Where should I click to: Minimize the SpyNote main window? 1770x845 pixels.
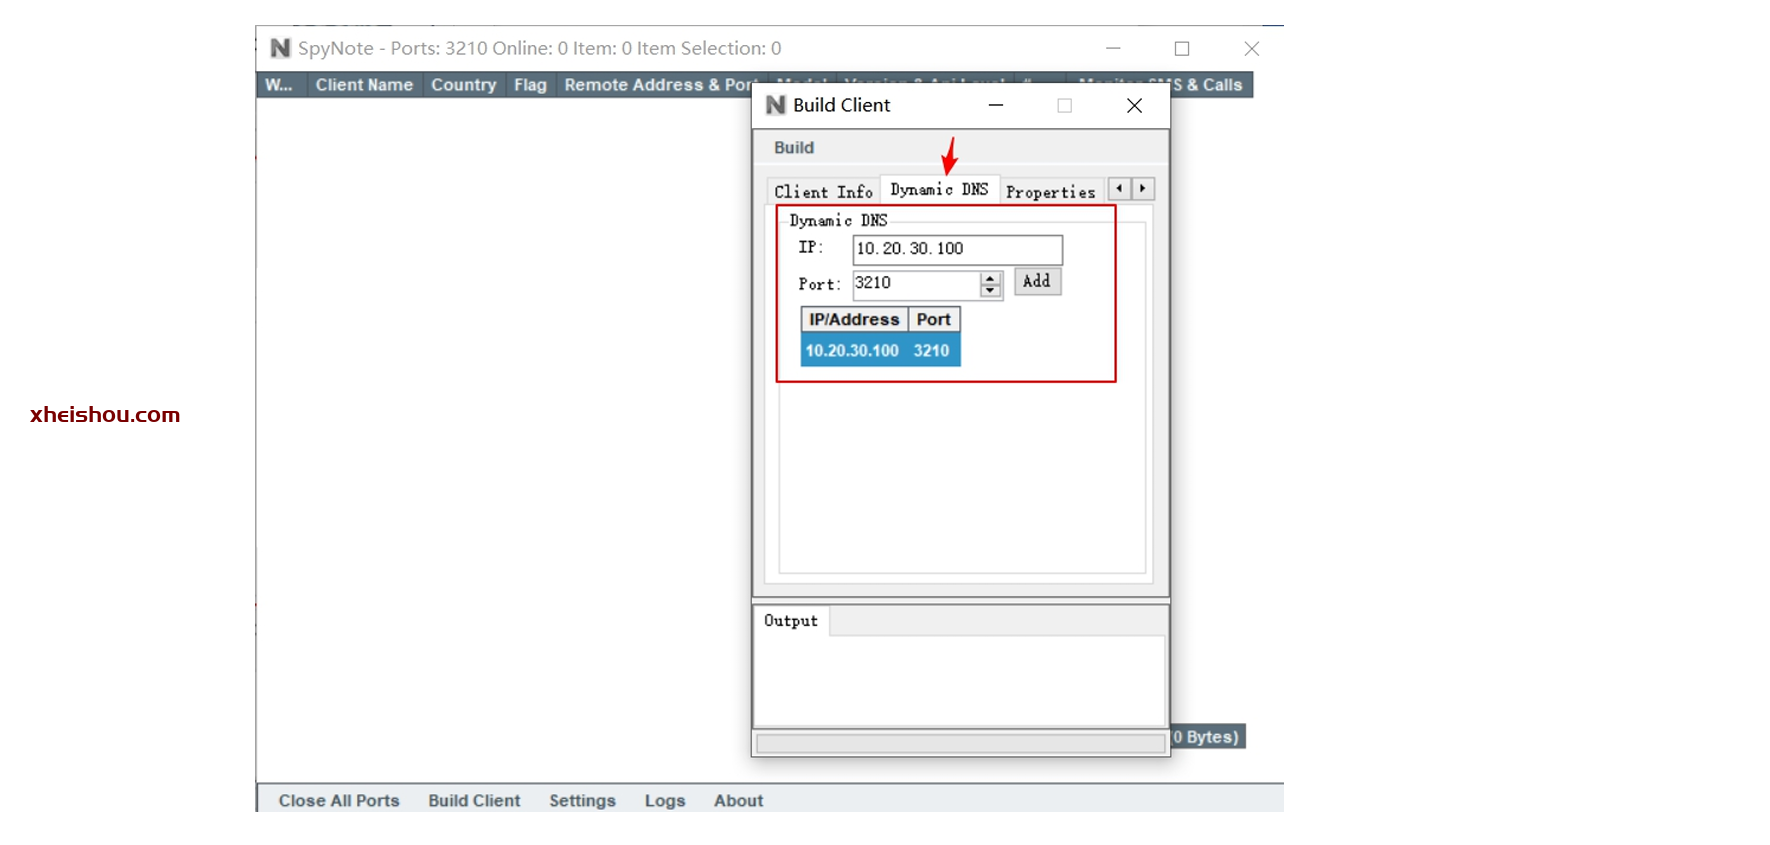pyautogui.click(x=1113, y=48)
